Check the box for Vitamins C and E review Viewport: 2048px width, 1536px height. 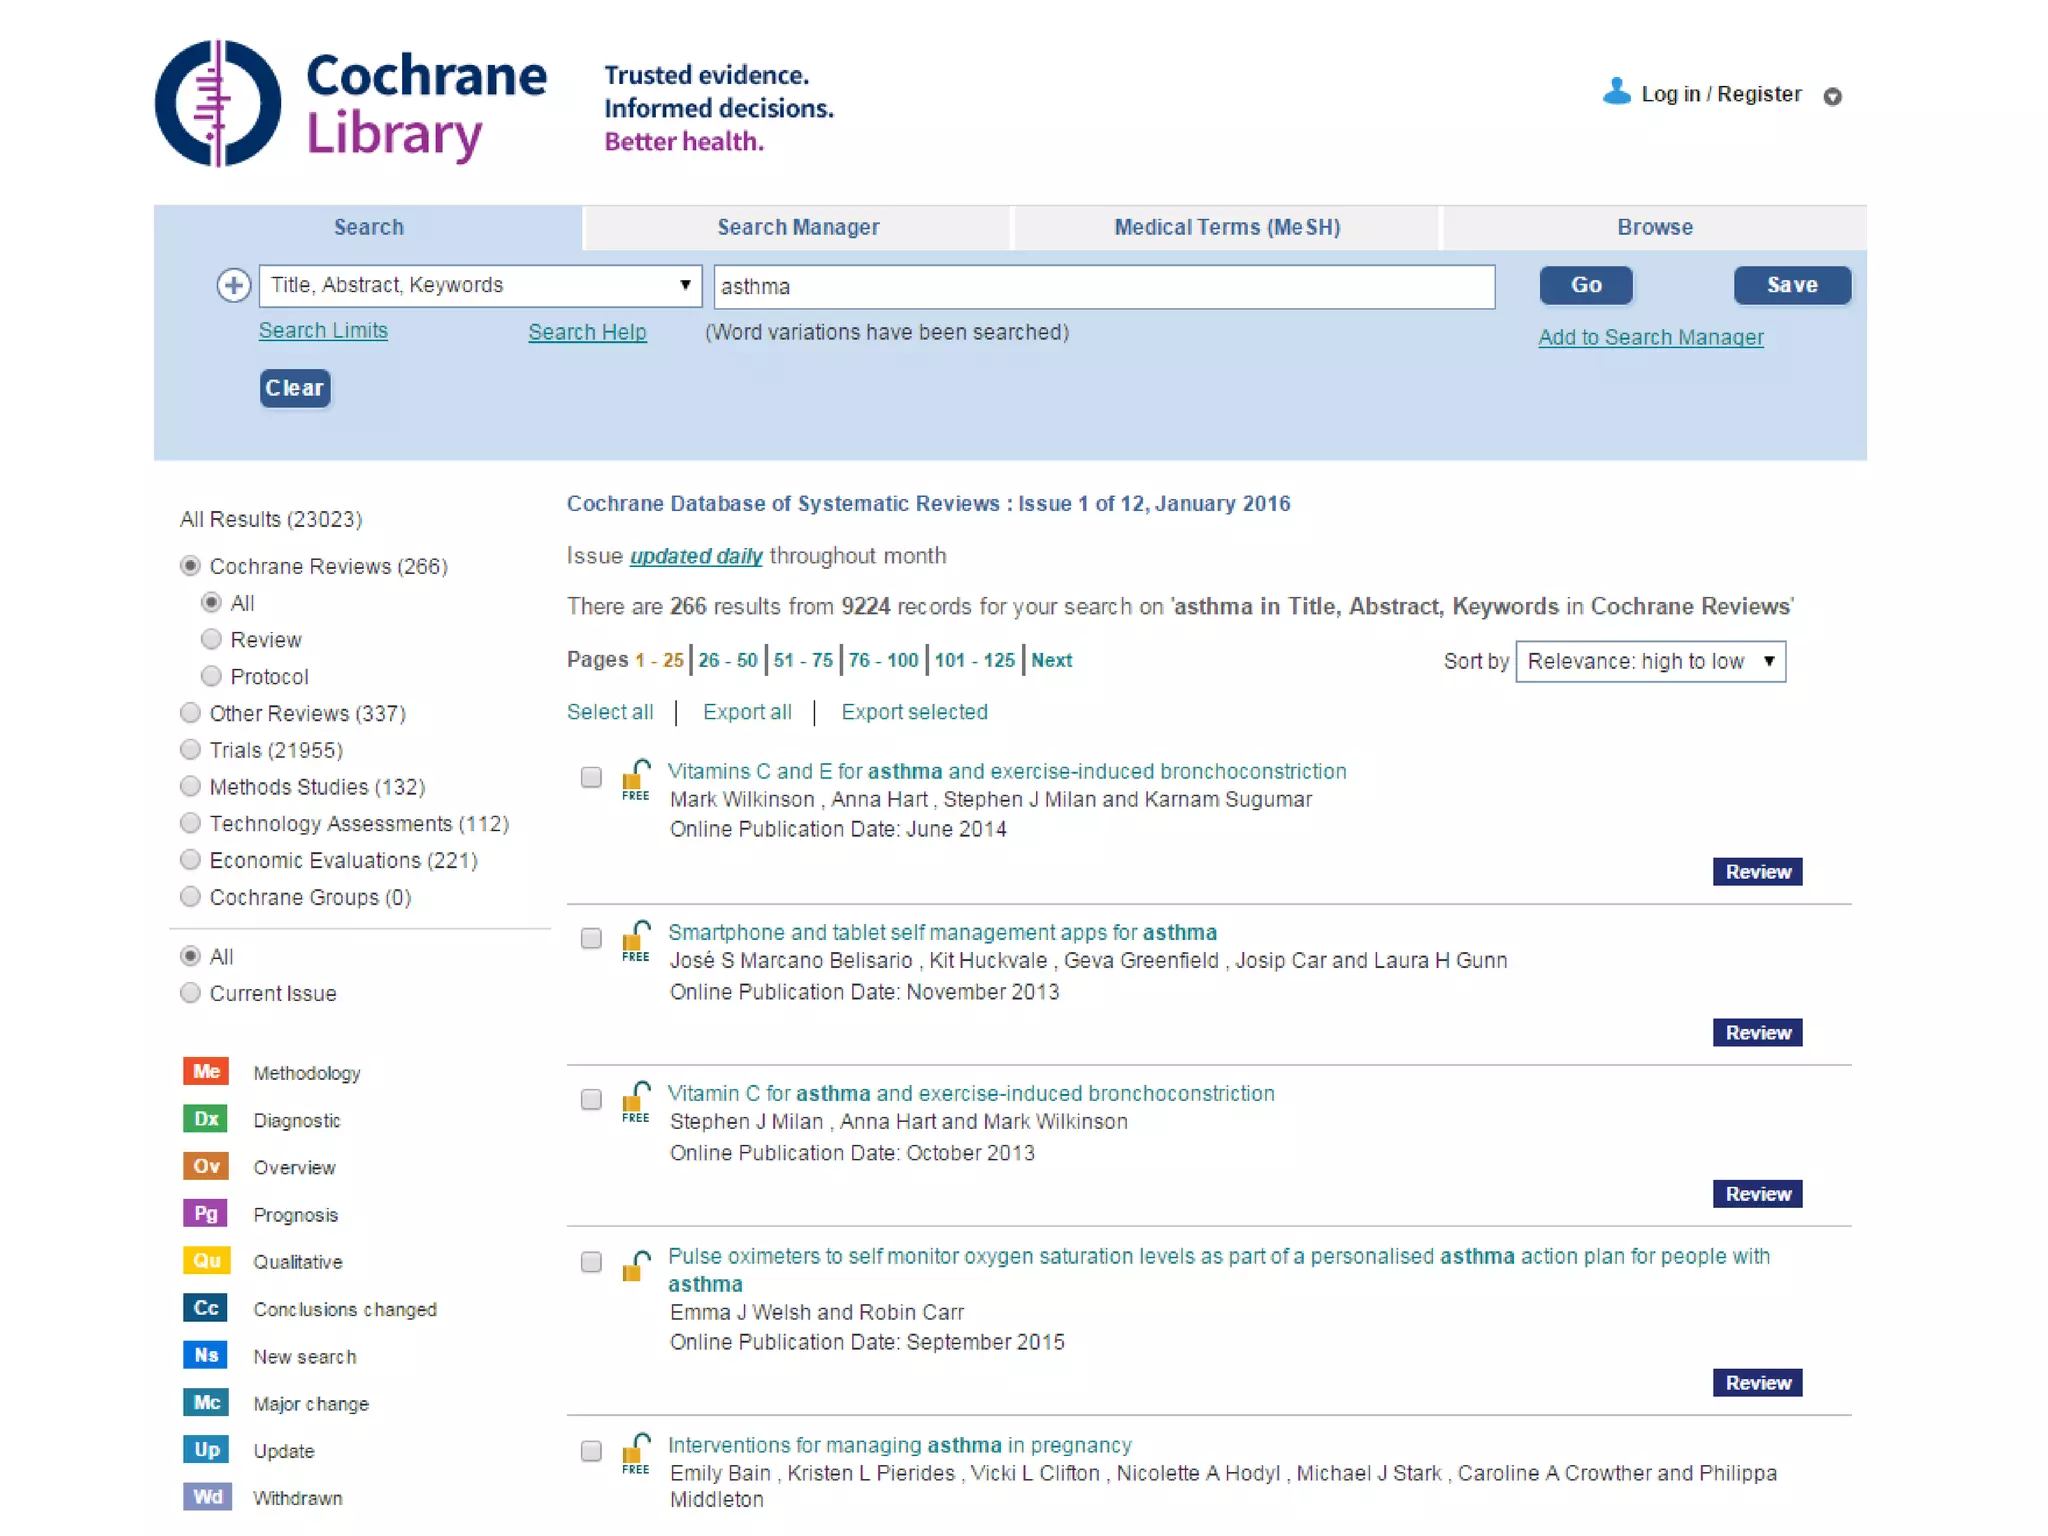pyautogui.click(x=591, y=777)
